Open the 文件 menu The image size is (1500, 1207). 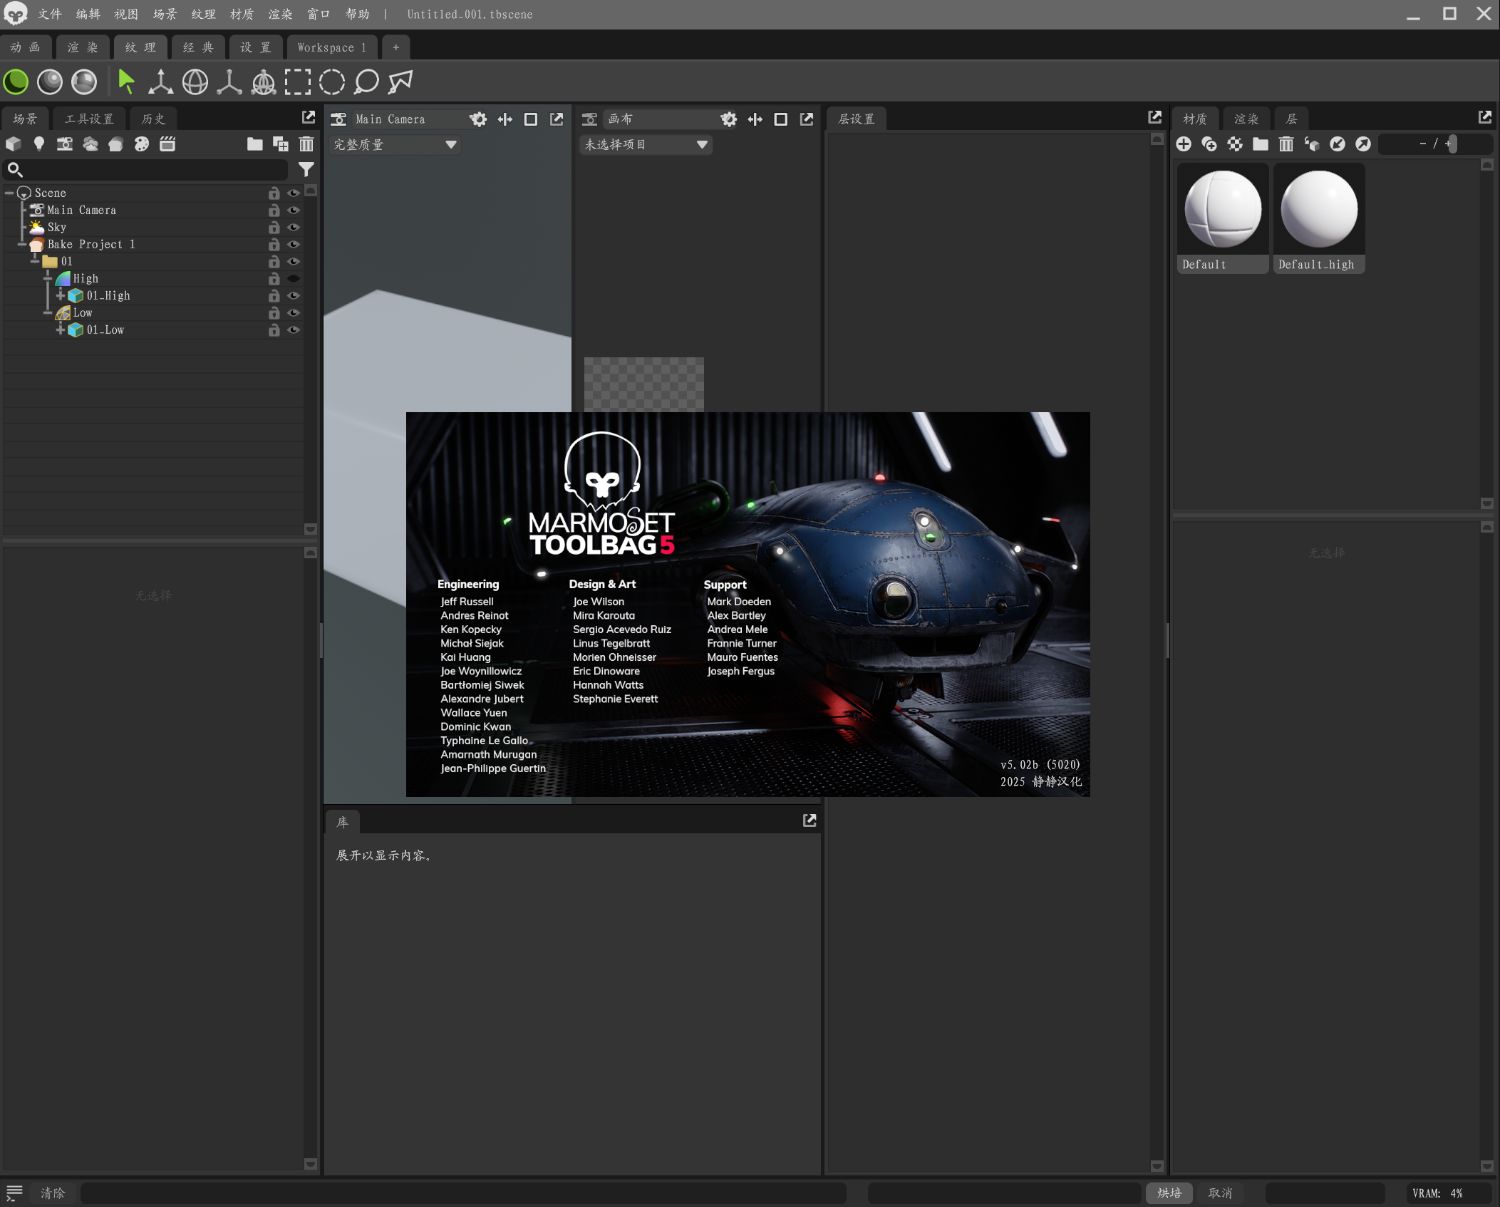pyautogui.click(x=49, y=14)
